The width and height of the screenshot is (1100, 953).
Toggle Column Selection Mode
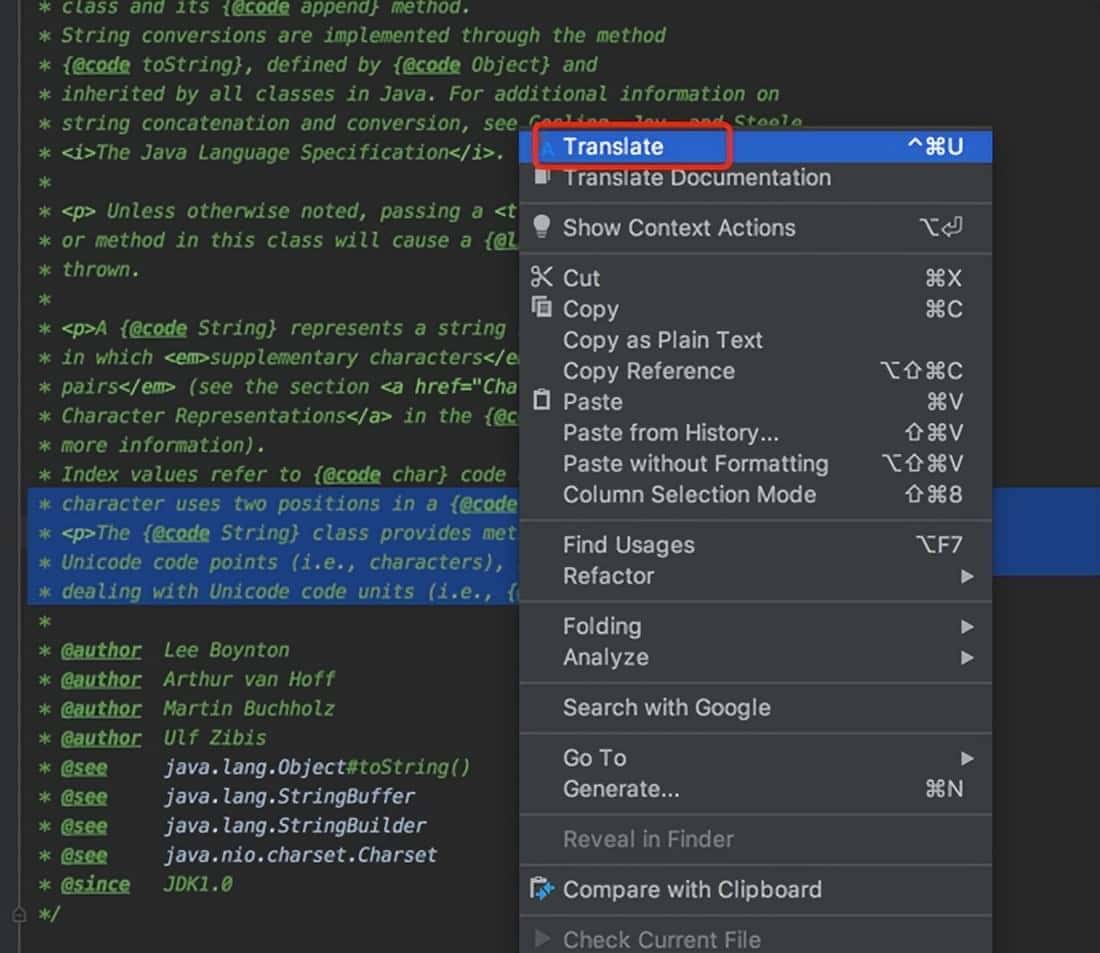coord(689,494)
